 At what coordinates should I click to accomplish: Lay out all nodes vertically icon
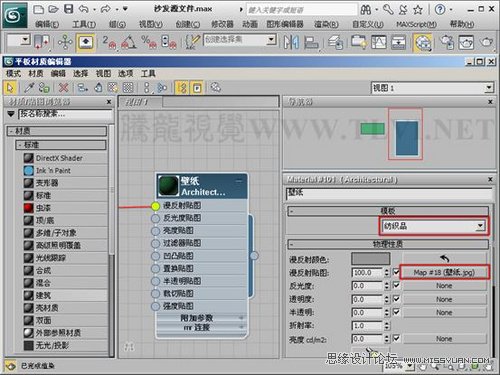click(147, 88)
